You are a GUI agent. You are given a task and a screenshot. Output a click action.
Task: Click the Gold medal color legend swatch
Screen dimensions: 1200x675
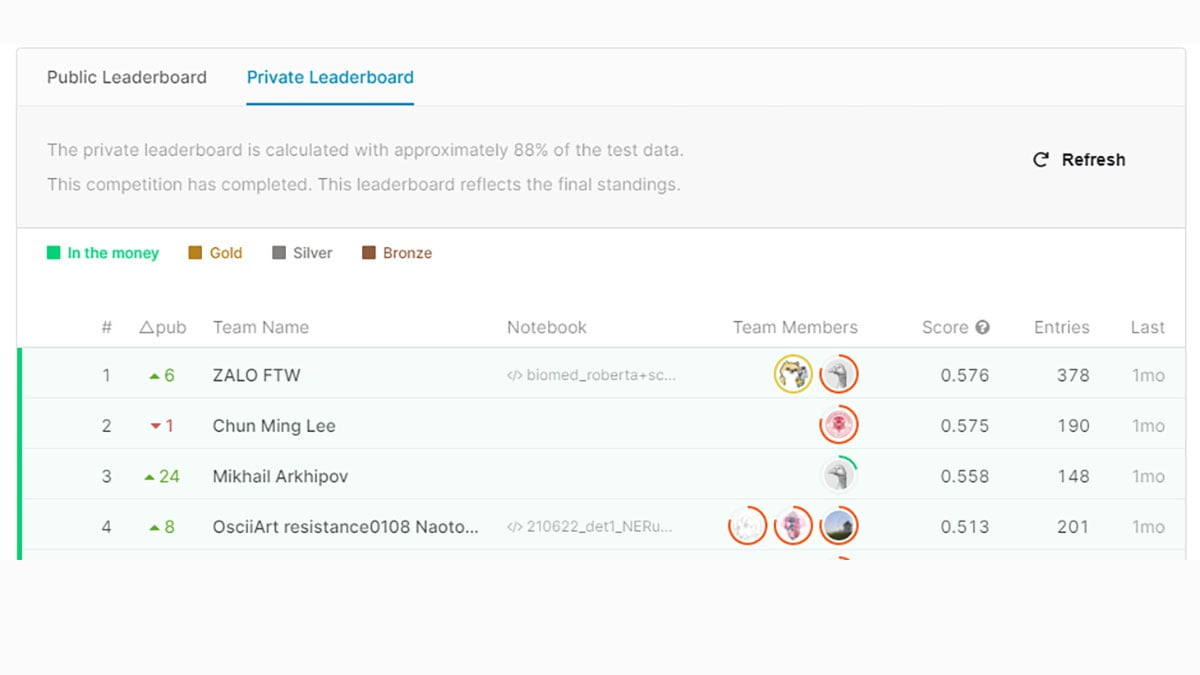click(195, 253)
